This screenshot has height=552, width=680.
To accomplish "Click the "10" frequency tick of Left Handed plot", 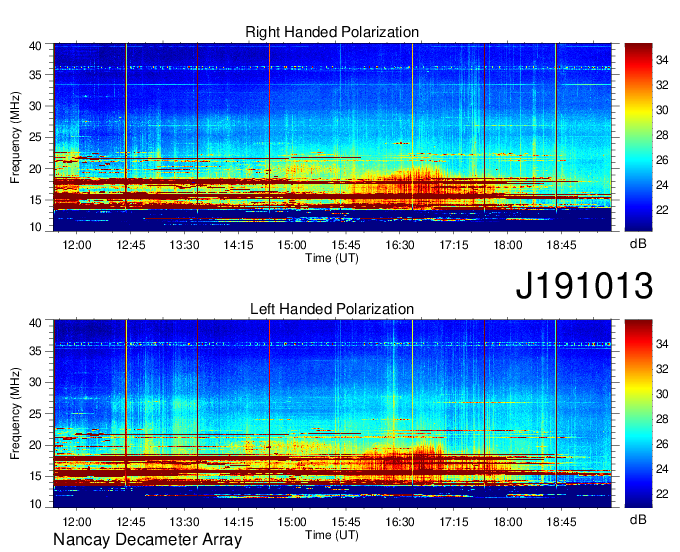I will click(36, 504).
